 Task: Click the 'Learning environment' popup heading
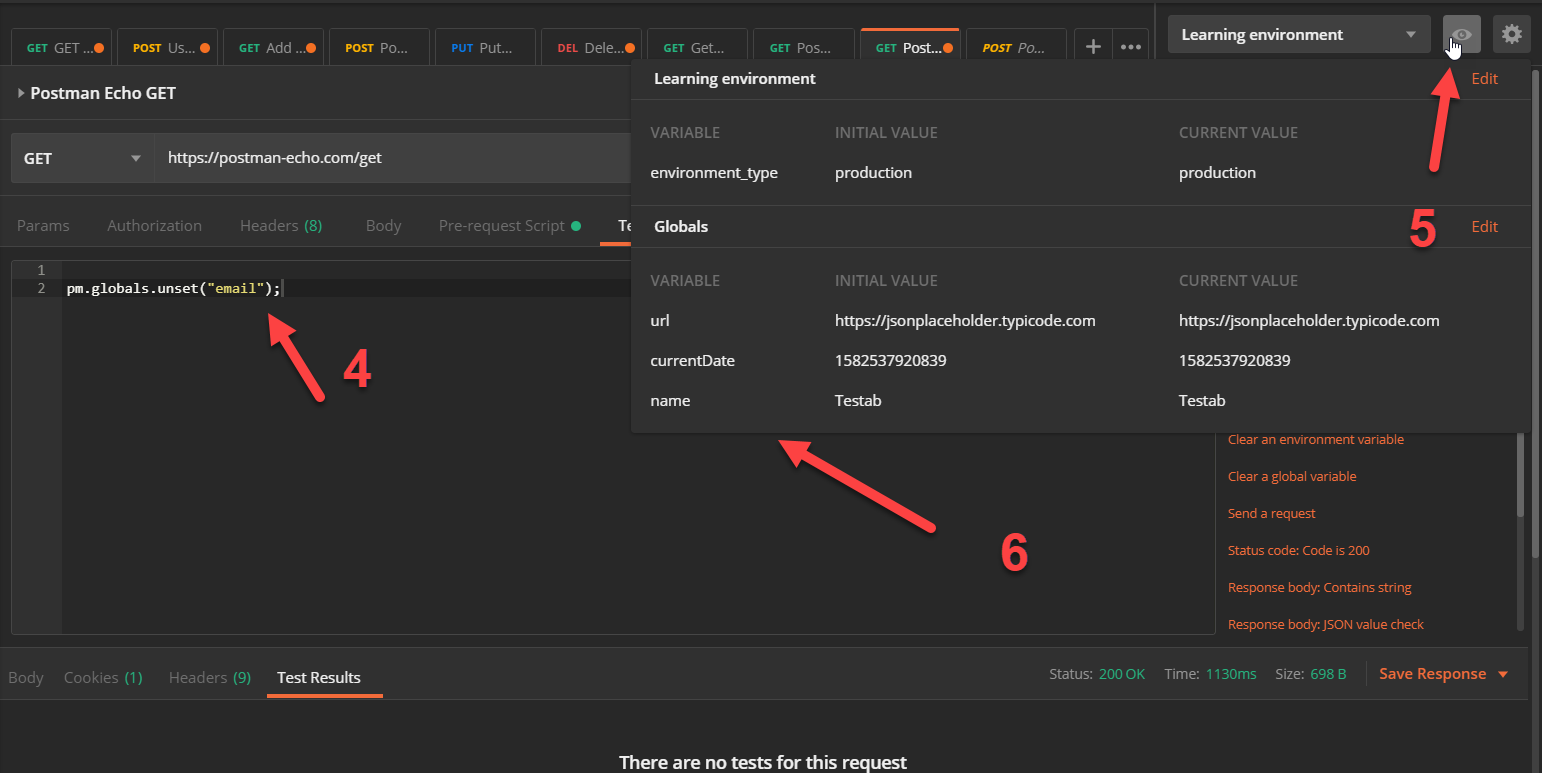pyautogui.click(x=735, y=78)
